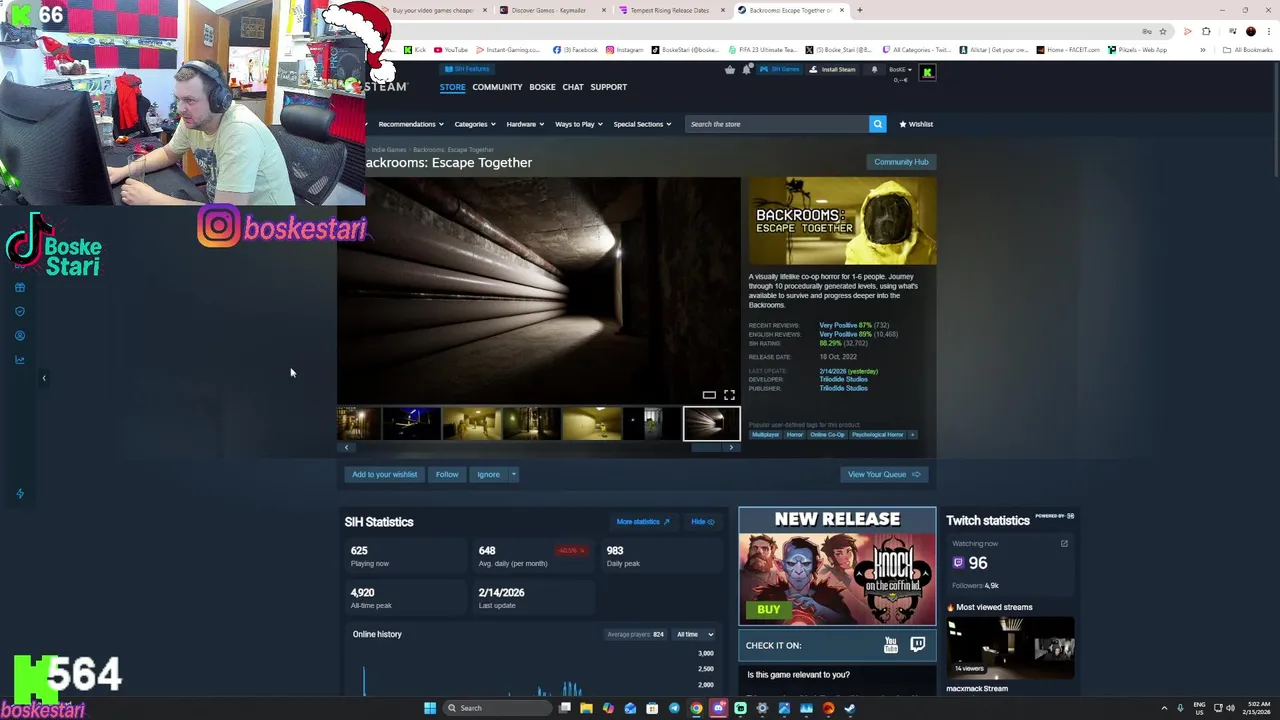Open the YouTube bookmark

451,50
